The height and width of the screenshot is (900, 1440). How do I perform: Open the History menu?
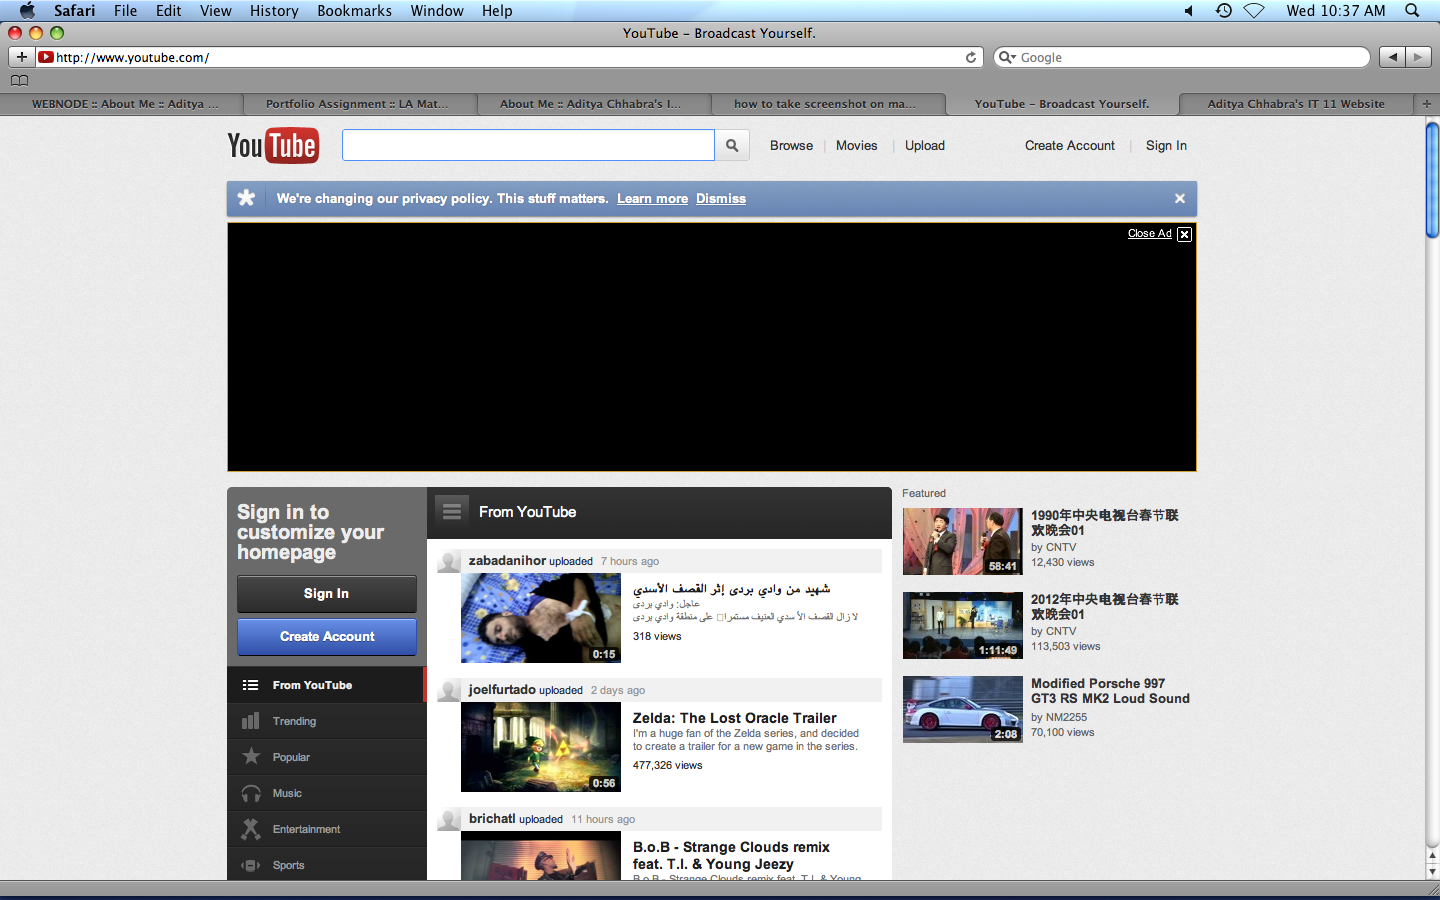[274, 11]
